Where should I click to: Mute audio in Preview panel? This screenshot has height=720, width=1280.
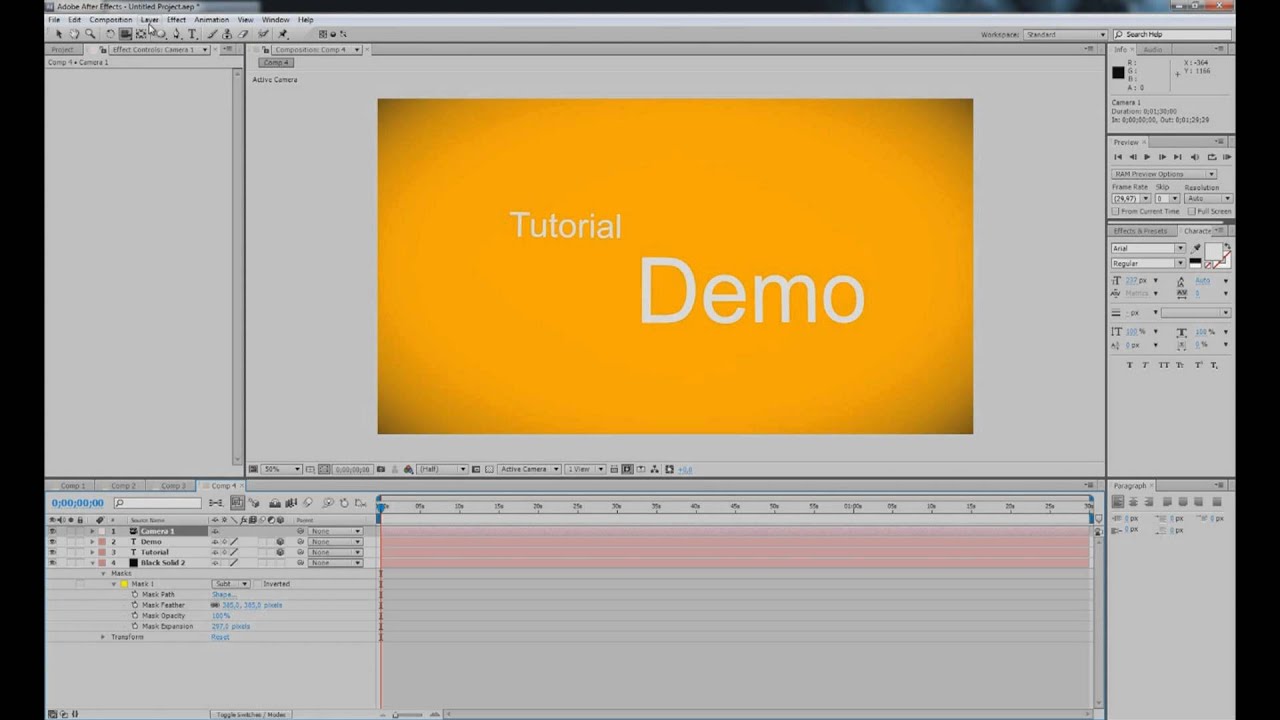(x=1194, y=157)
